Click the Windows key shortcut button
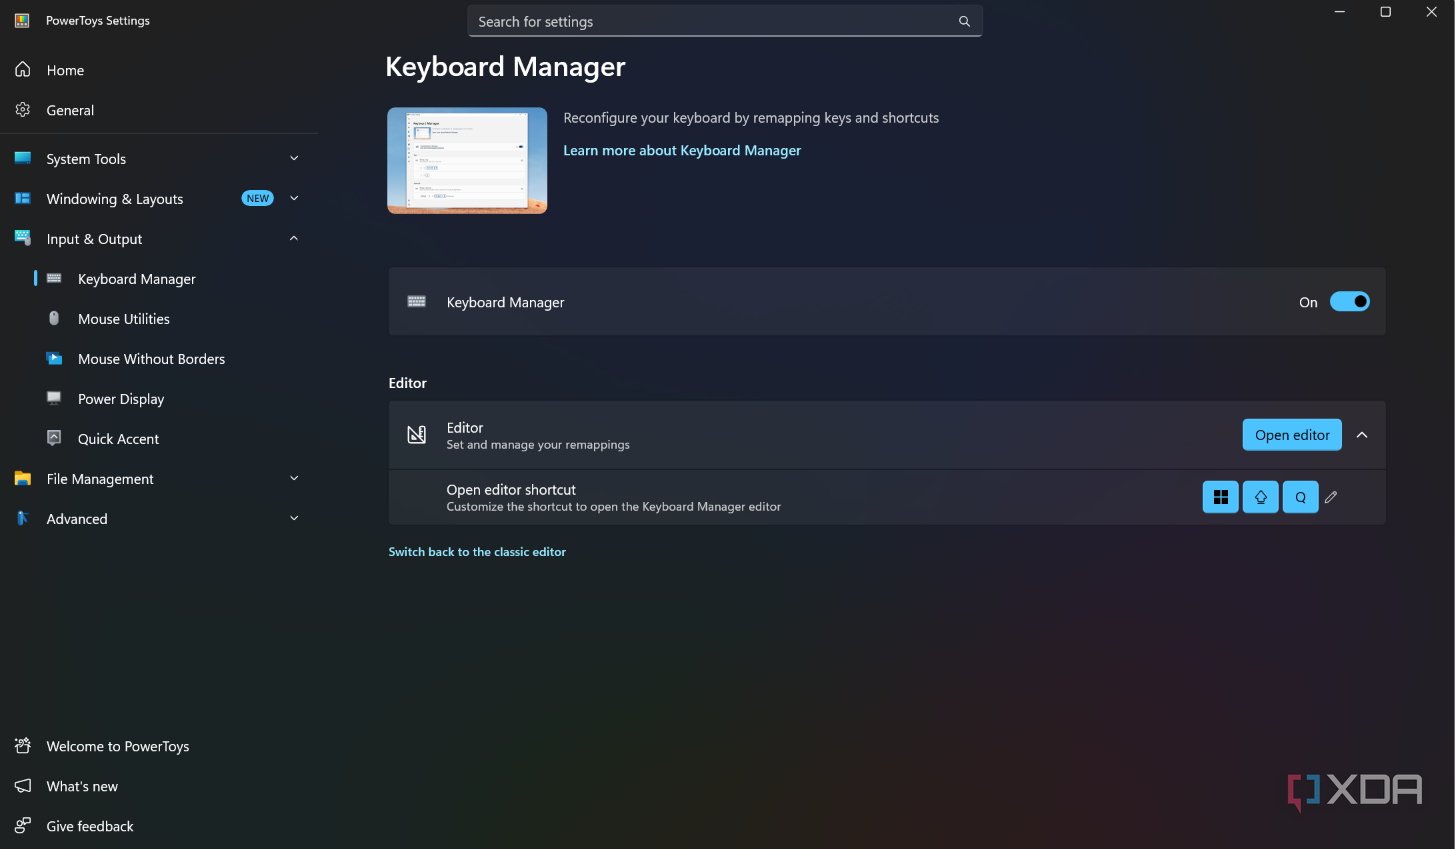 pos(1221,497)
